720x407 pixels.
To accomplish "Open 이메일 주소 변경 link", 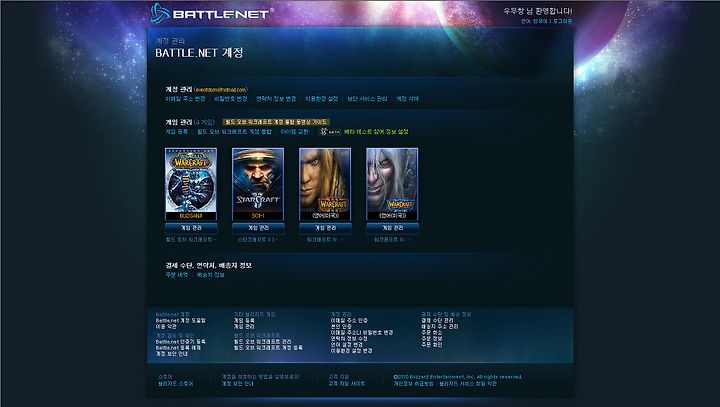I will click(185, 99).
